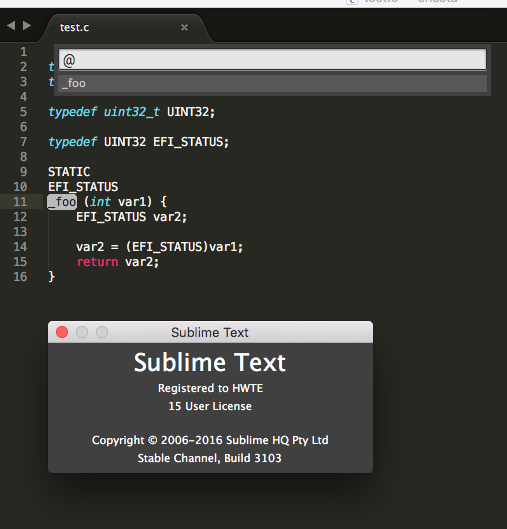Click the highlighted _foo function name
The height and width of the screenshot is (529, 507).
(x=62, y=202)
